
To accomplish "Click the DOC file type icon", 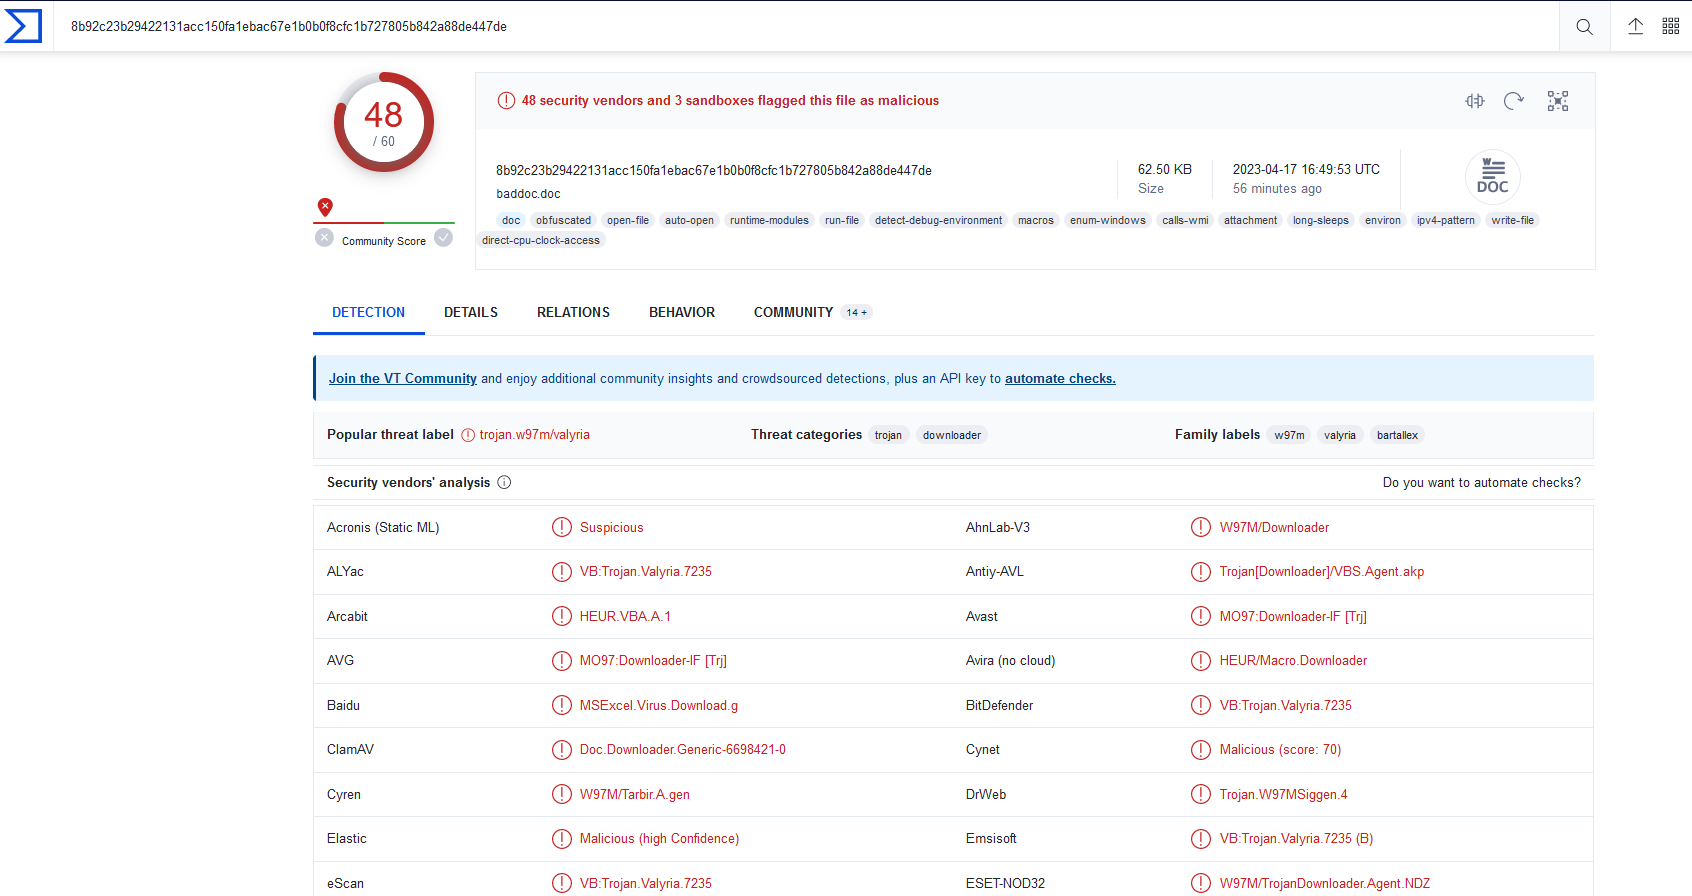I will click(x=1493, y=177).
